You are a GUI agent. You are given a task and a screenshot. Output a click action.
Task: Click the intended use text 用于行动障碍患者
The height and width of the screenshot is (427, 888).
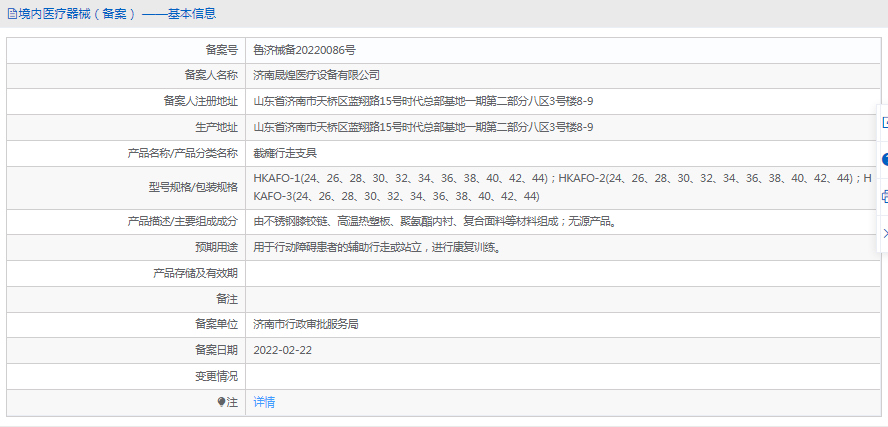point(377,247)
